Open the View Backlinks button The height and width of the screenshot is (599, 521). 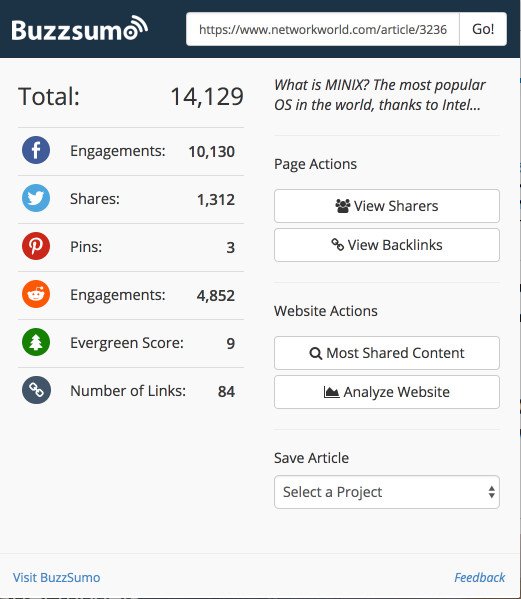pos(387,245)
